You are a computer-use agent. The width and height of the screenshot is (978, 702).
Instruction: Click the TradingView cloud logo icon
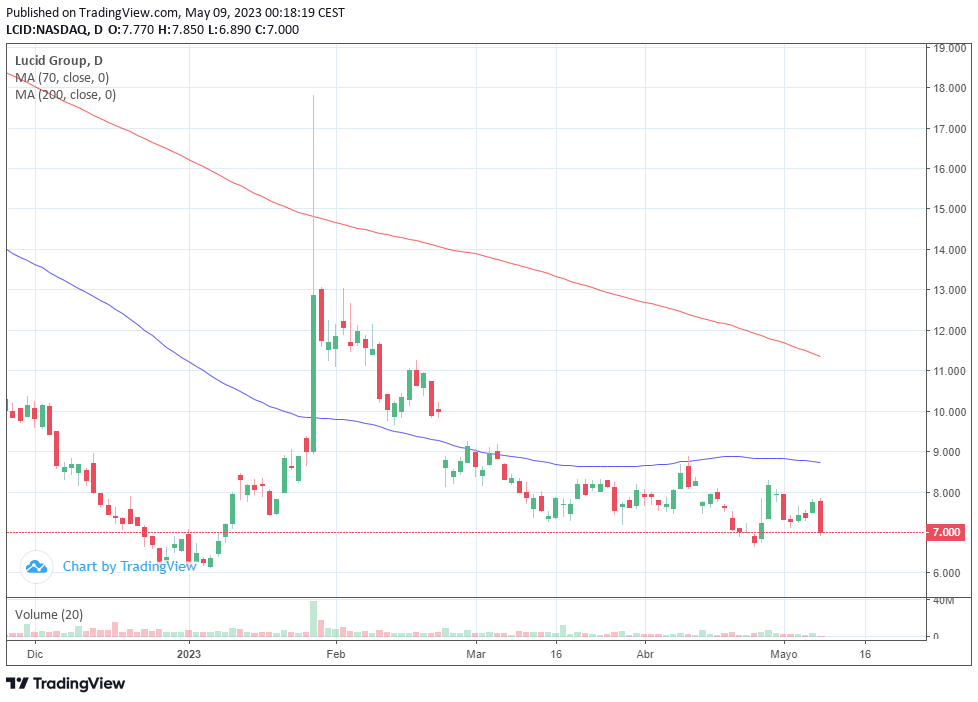coord(36,567)
